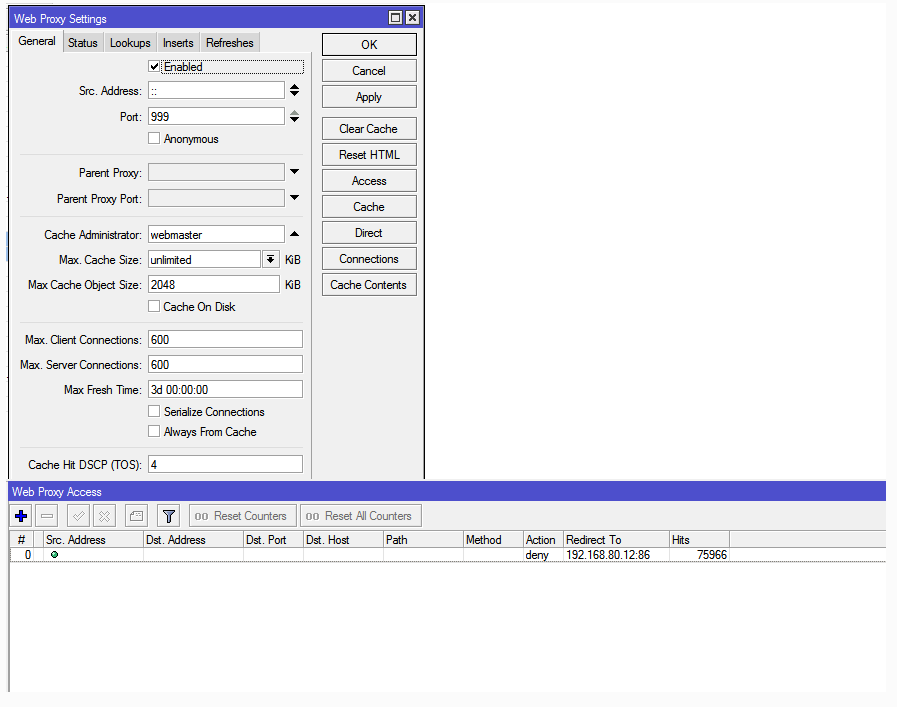Click the comment icon in access toolbar
897x707 pixels.
[136, 516]
